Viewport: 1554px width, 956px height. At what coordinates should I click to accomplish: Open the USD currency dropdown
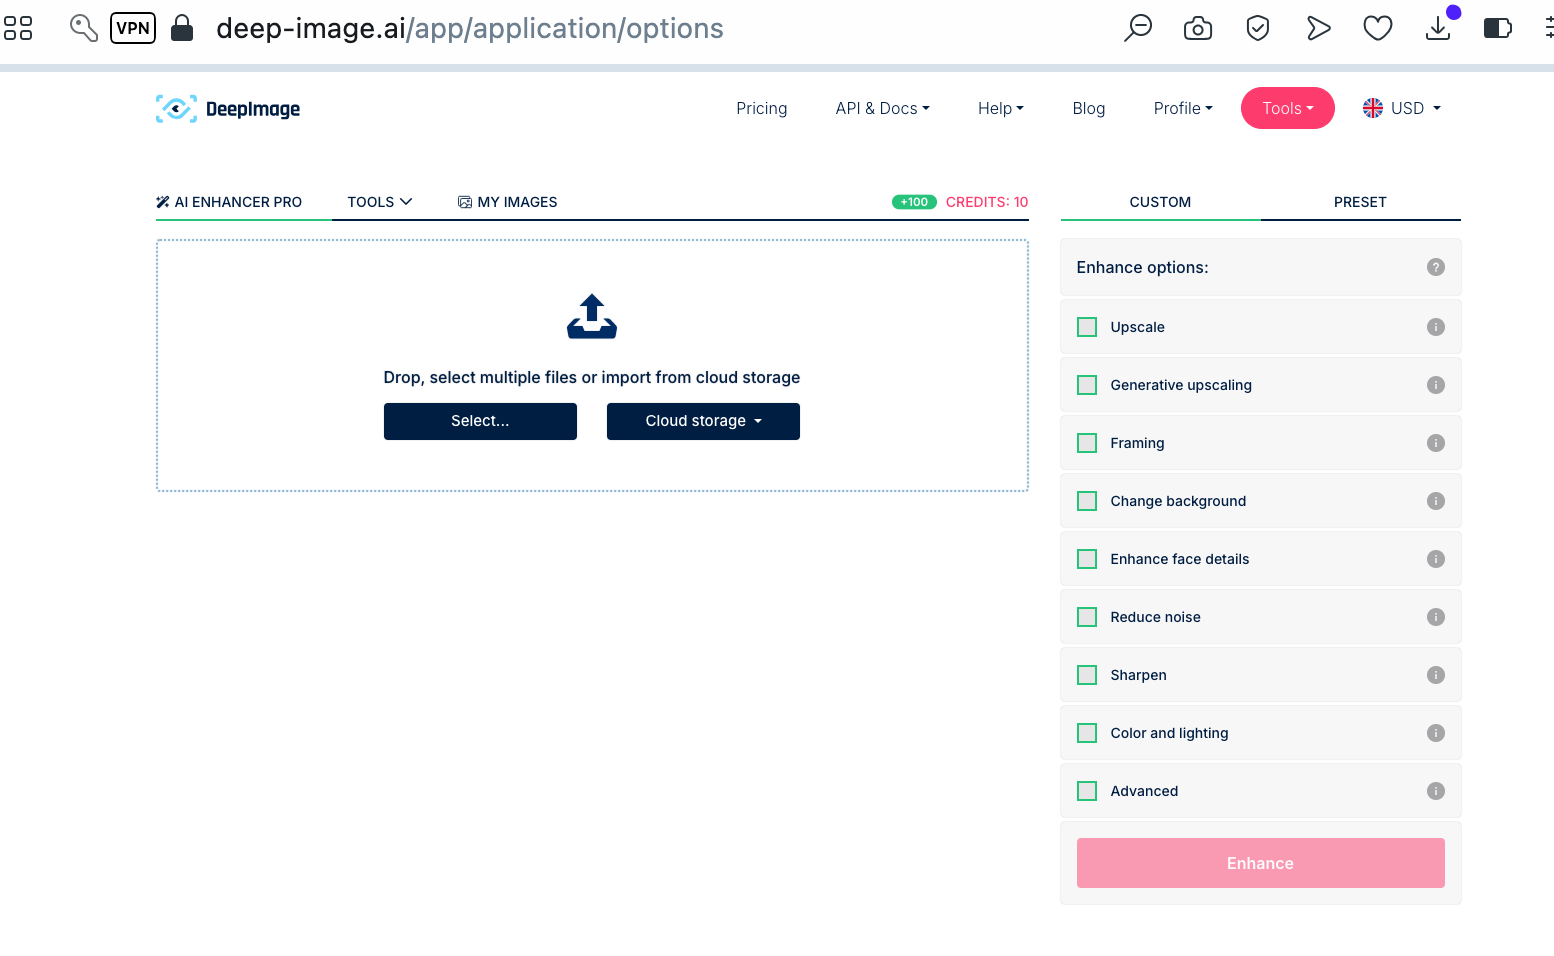[1402, 108]
